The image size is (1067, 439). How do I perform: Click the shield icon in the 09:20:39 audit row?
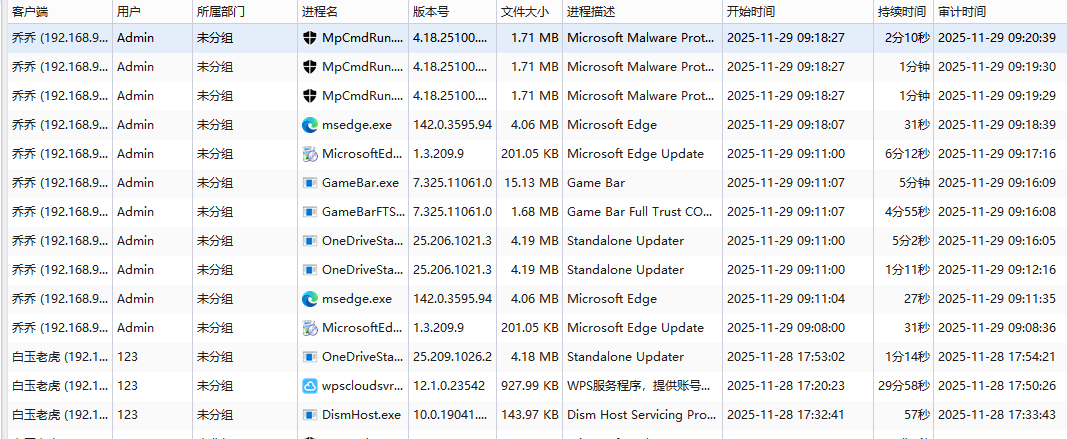click(310, 38)
